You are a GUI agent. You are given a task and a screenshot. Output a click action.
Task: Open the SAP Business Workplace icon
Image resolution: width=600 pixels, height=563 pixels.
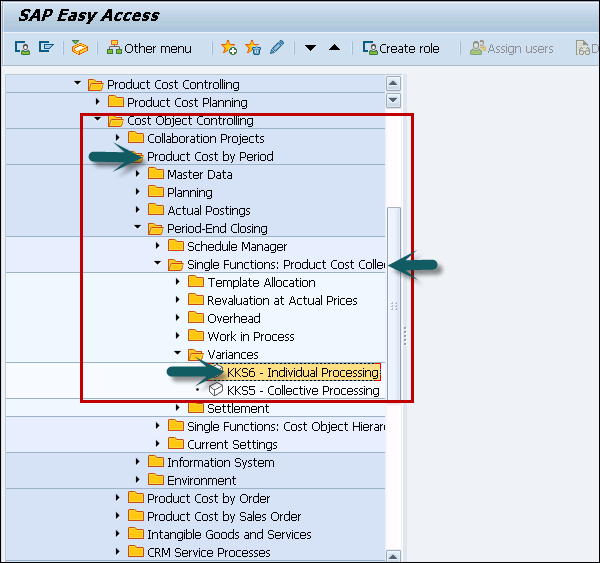click(80, 48)
